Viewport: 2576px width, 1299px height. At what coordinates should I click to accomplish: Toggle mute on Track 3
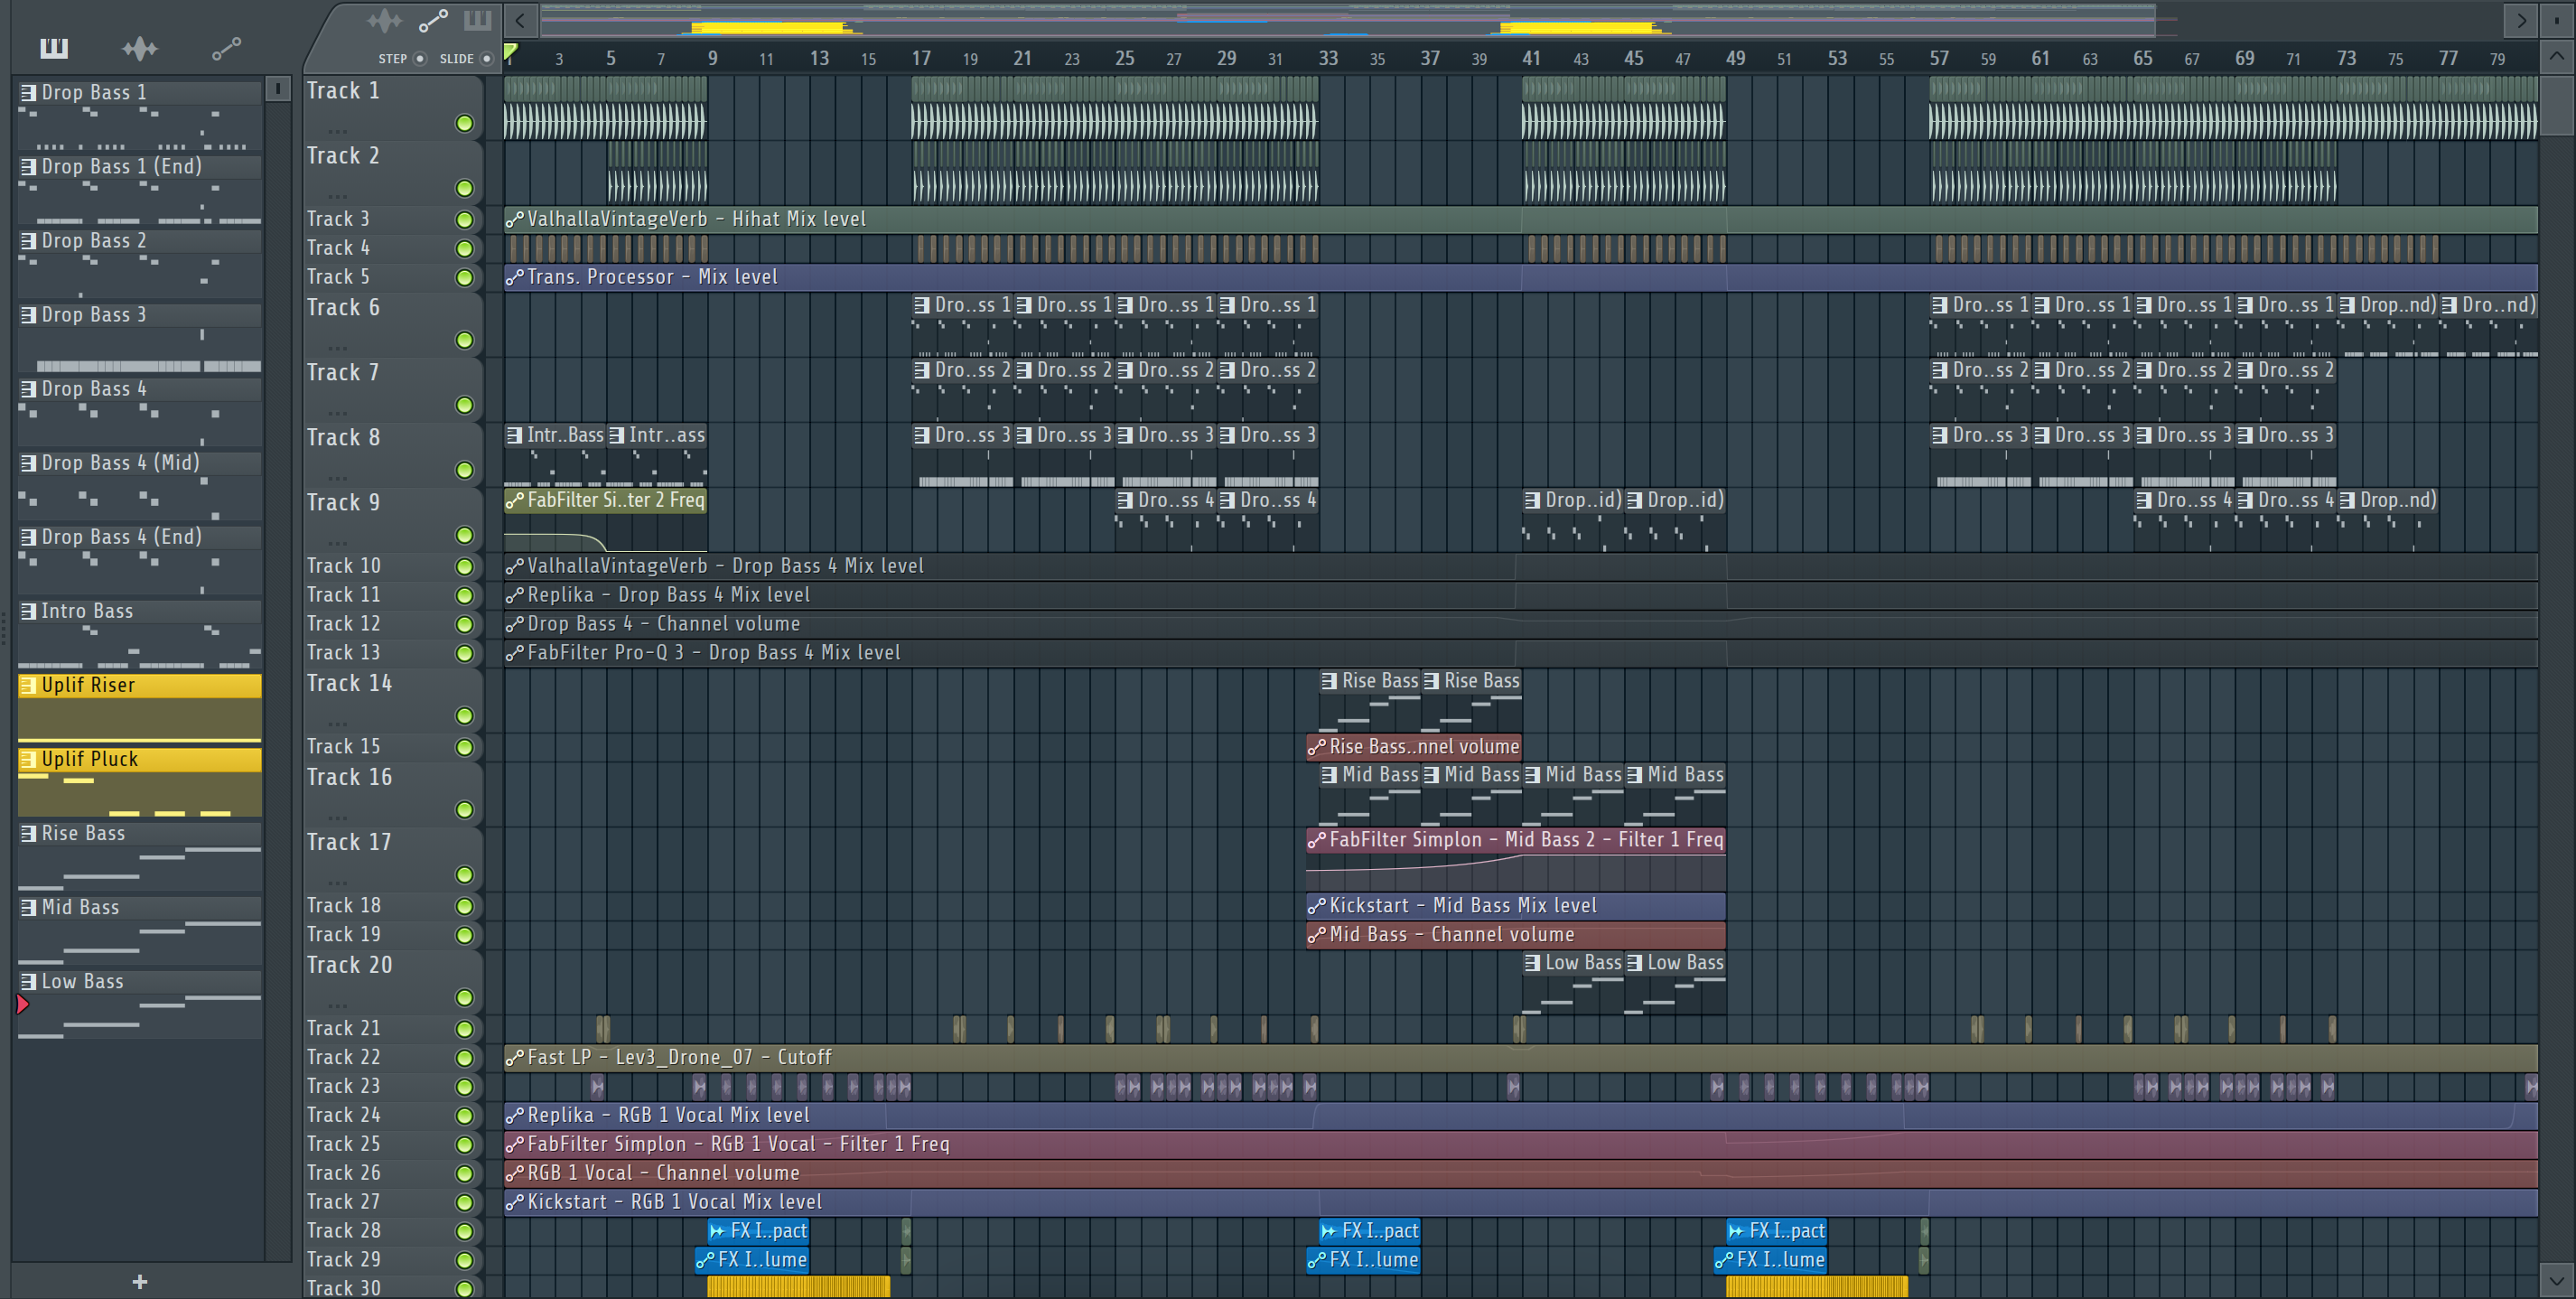pos(464,219)
